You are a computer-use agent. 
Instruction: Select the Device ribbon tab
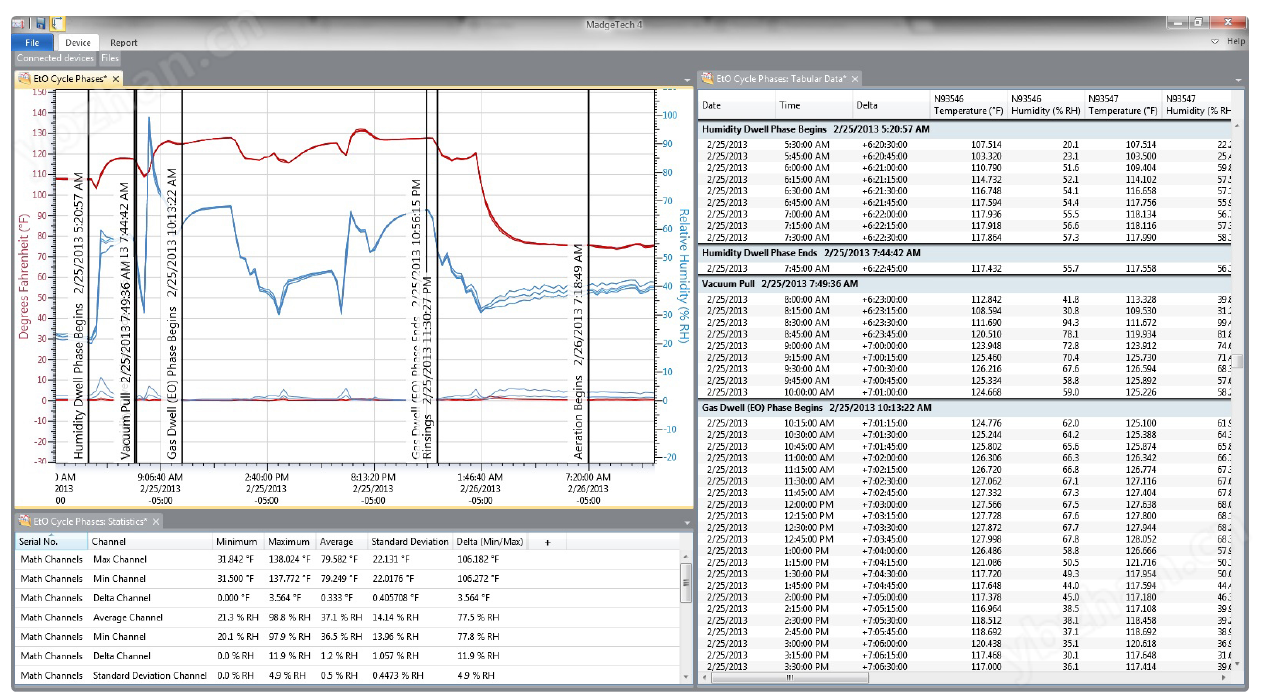(x=77, y=42)
